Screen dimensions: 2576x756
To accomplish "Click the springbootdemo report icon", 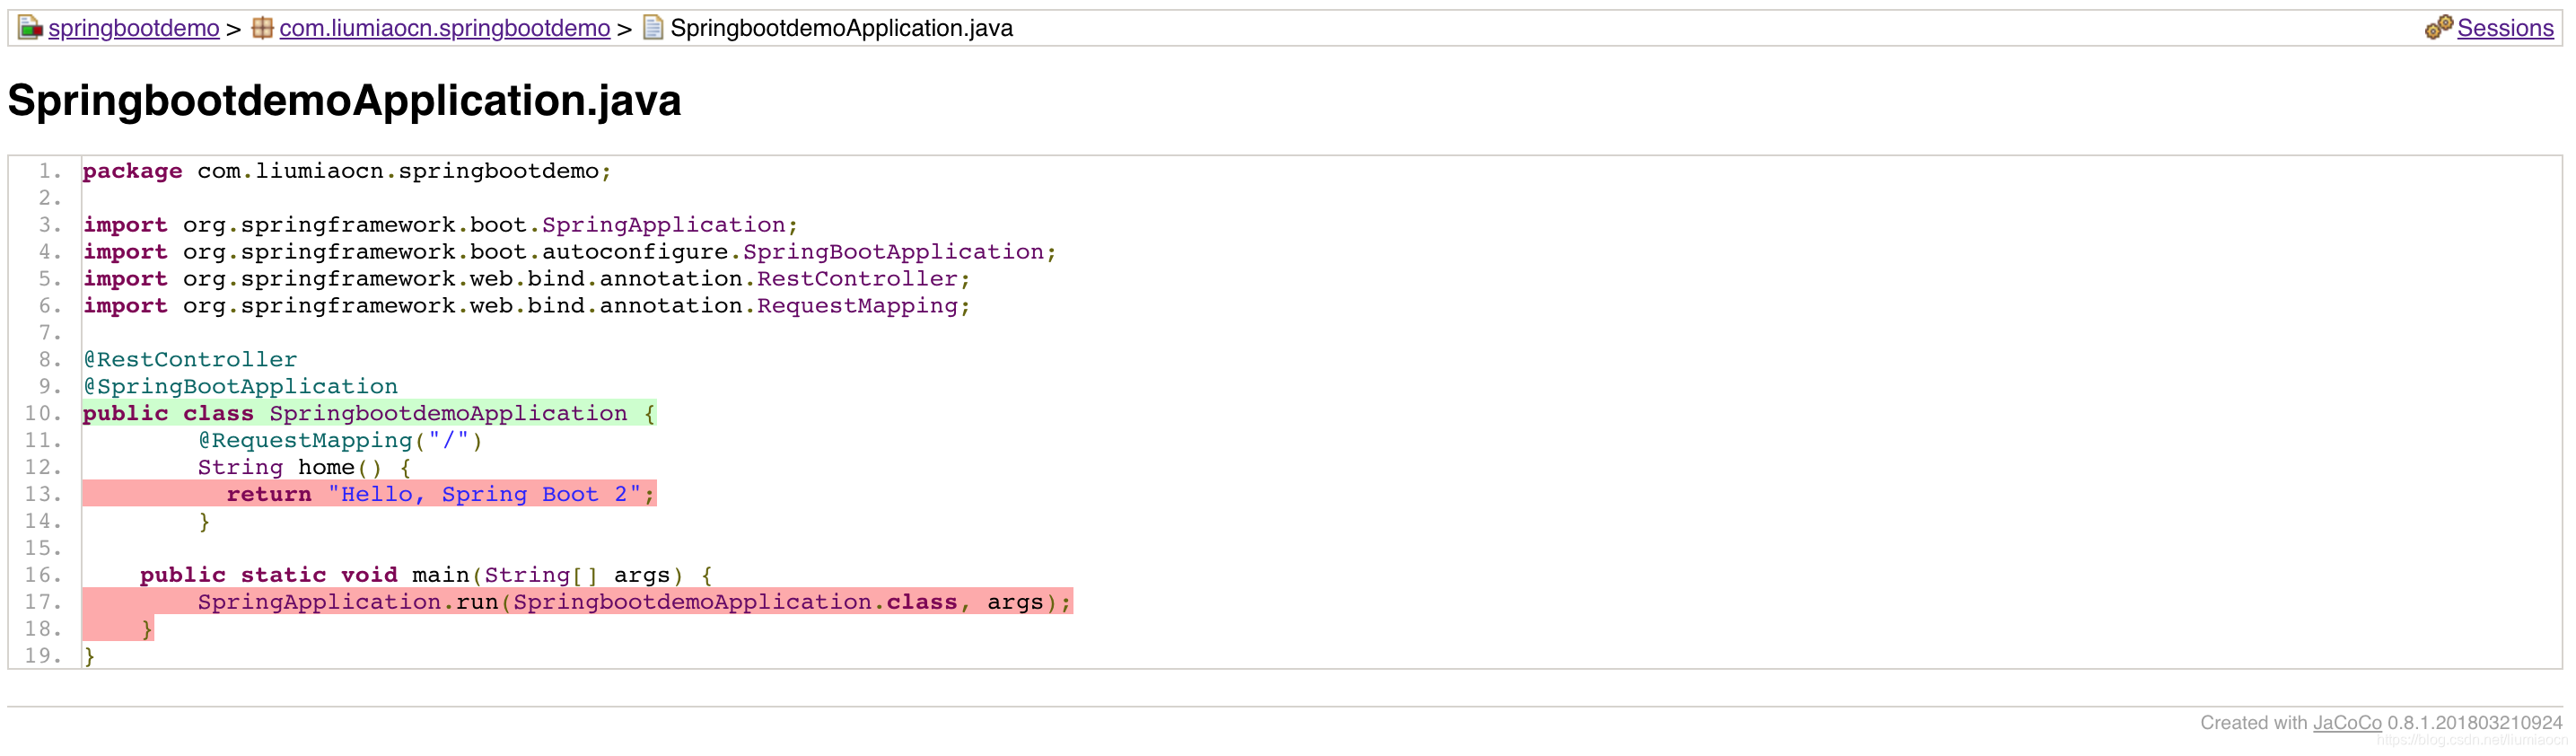I will (x=30, y=28).
